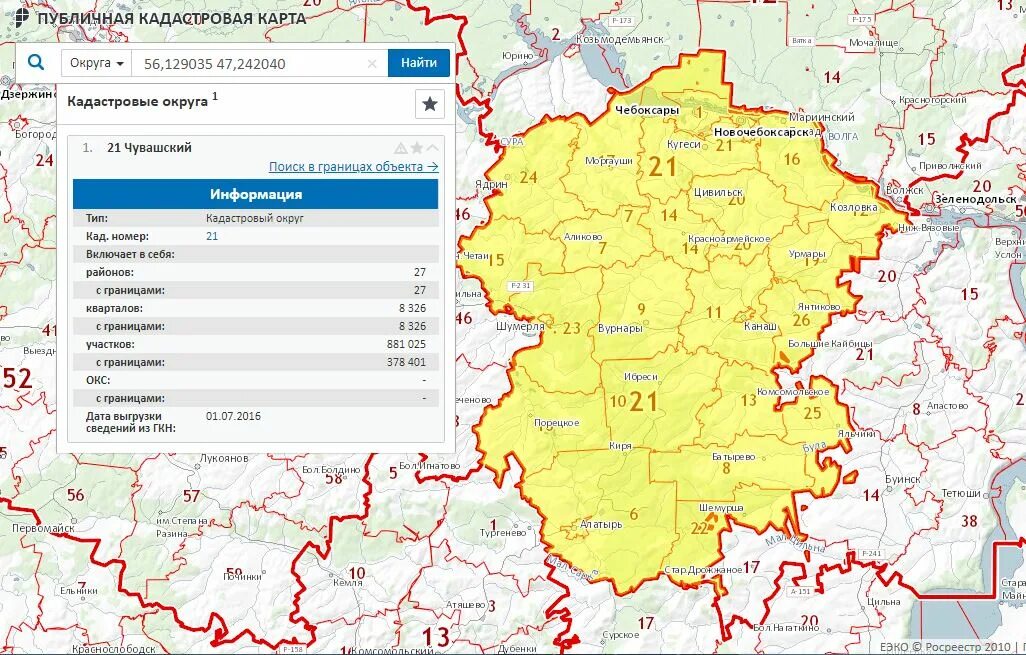The height and width of the screenshot is (655, 1026).
Task: Click the Урмары label on the map
Action: (807, 254)
